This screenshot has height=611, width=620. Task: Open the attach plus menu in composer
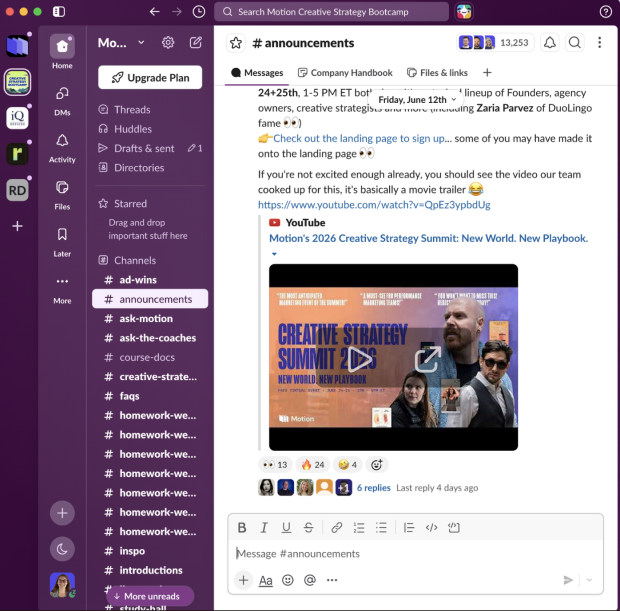243,580
